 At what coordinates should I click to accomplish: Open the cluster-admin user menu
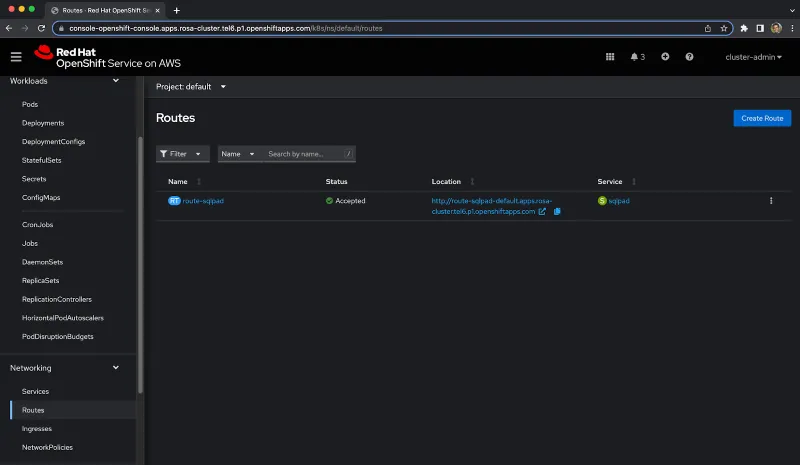[753, 57]
